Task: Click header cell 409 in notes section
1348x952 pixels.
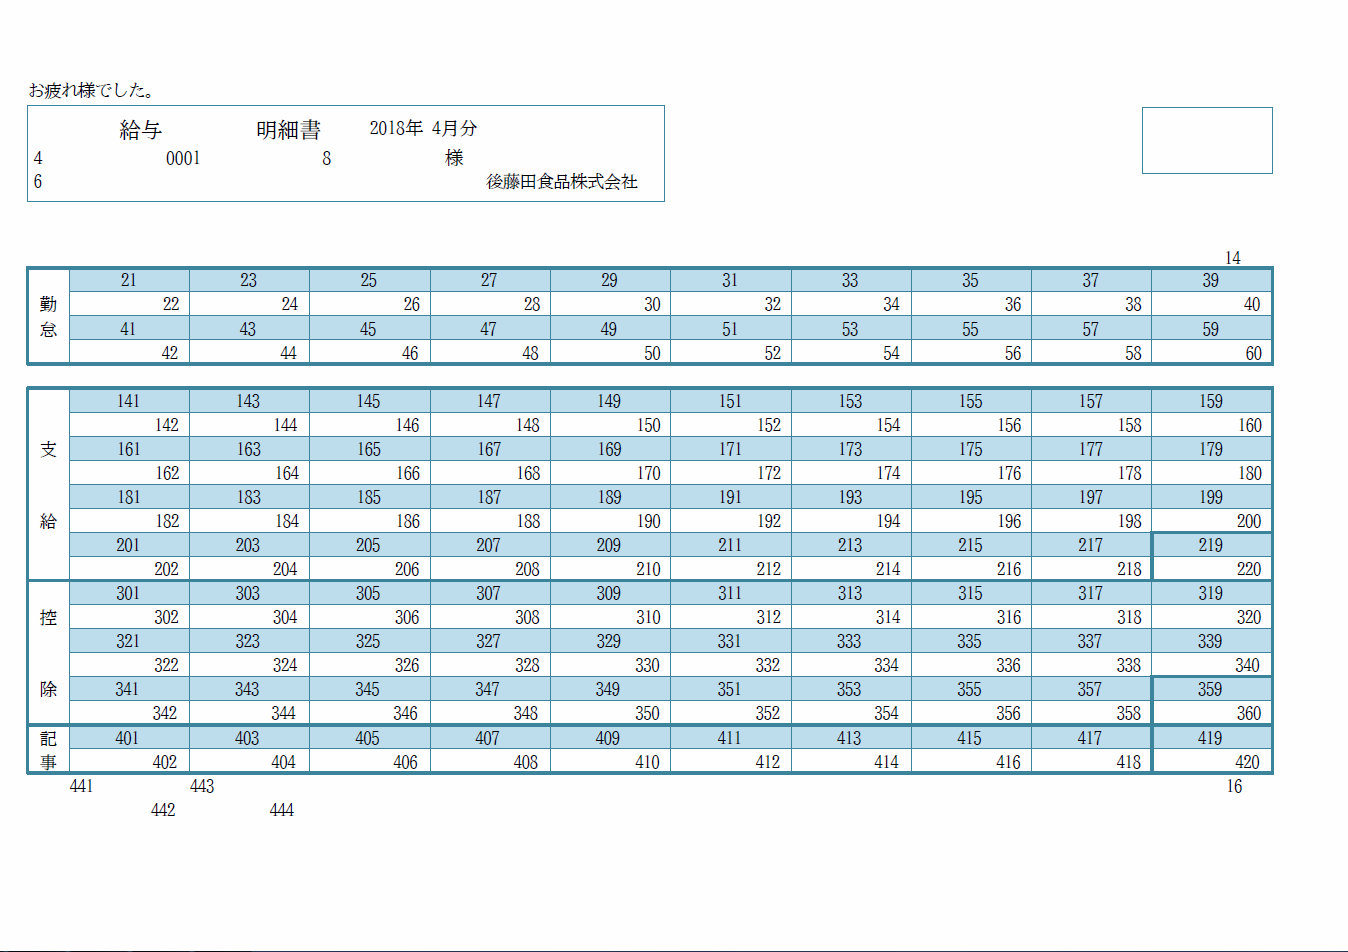Action: point(608,738)
